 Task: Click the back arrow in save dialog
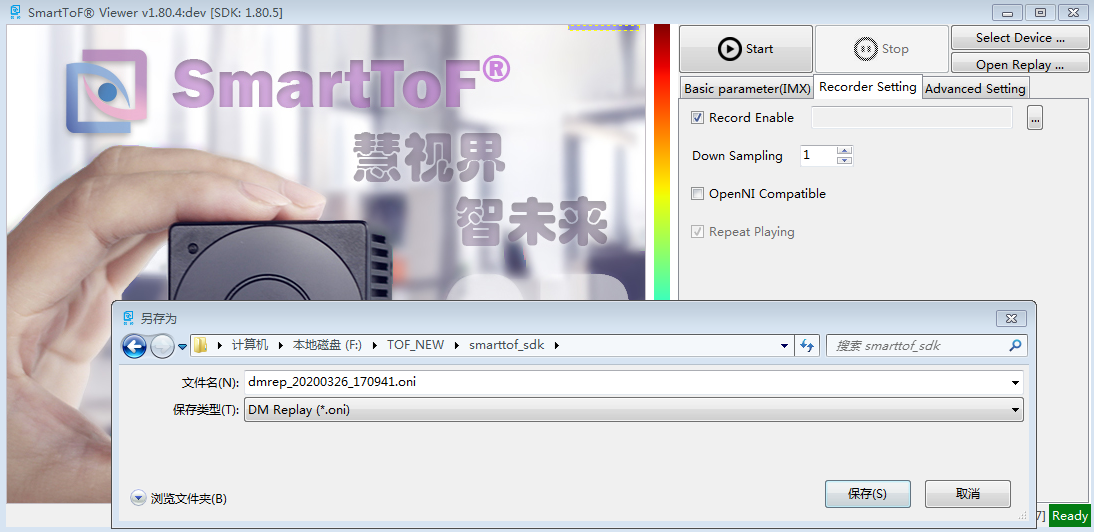tap(134, 346)
